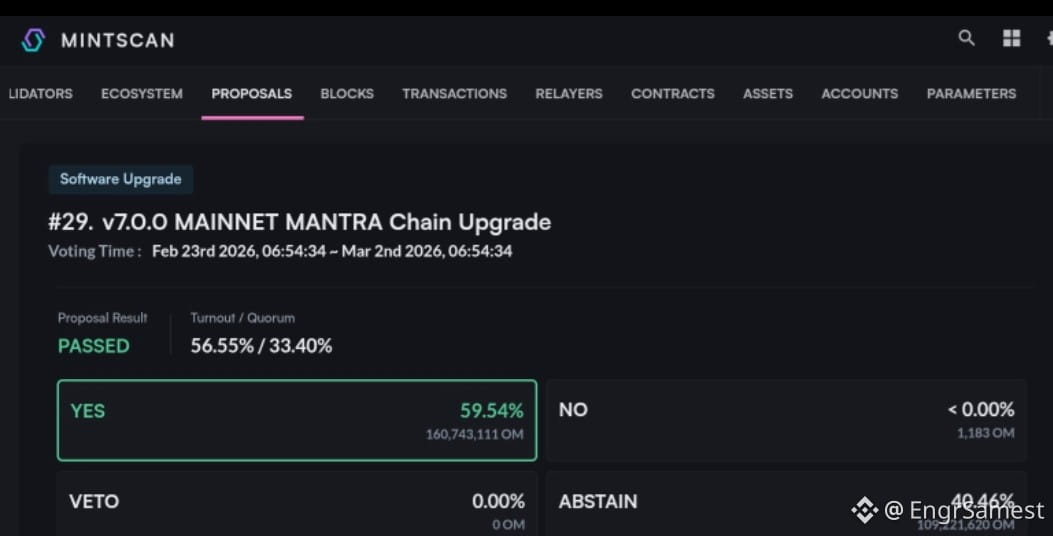
Task: Click the VETO vote result box
Action: coord(297,503)
